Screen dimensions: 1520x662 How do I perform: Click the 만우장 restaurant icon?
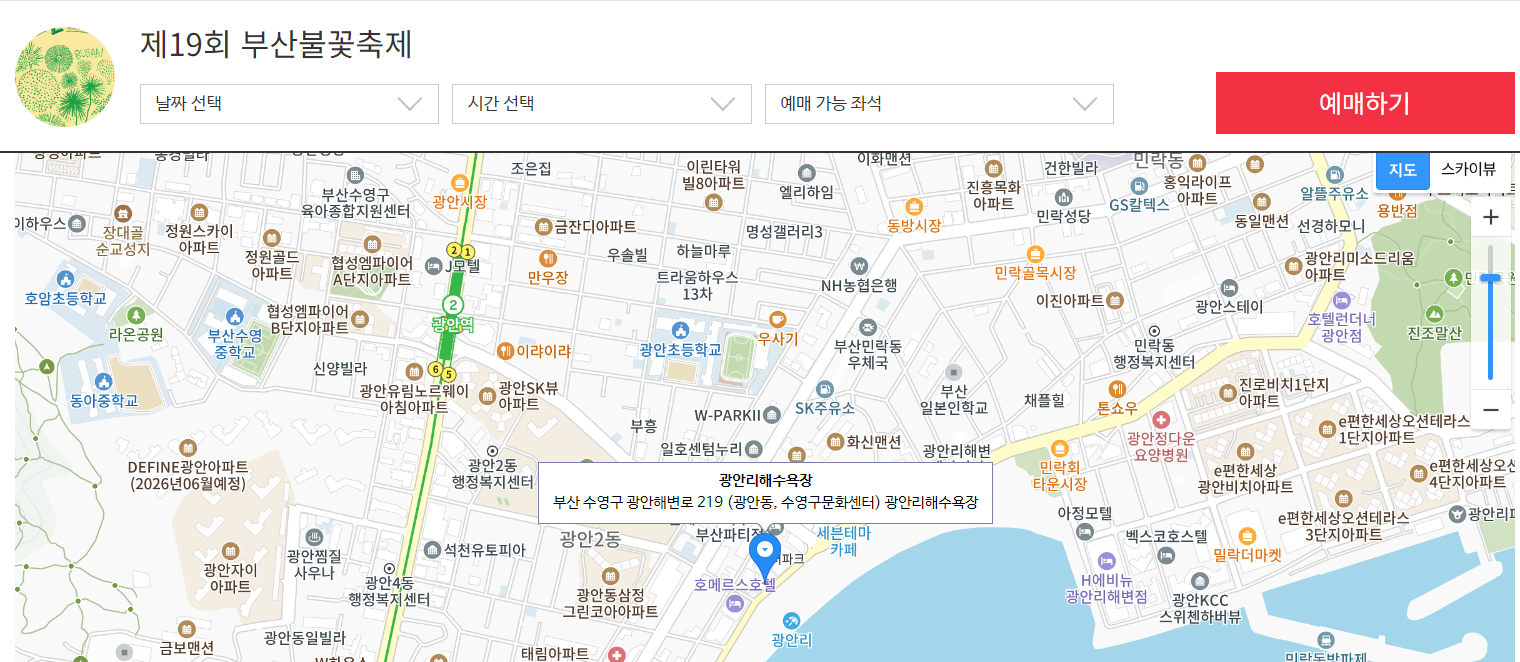click(547, 257)
